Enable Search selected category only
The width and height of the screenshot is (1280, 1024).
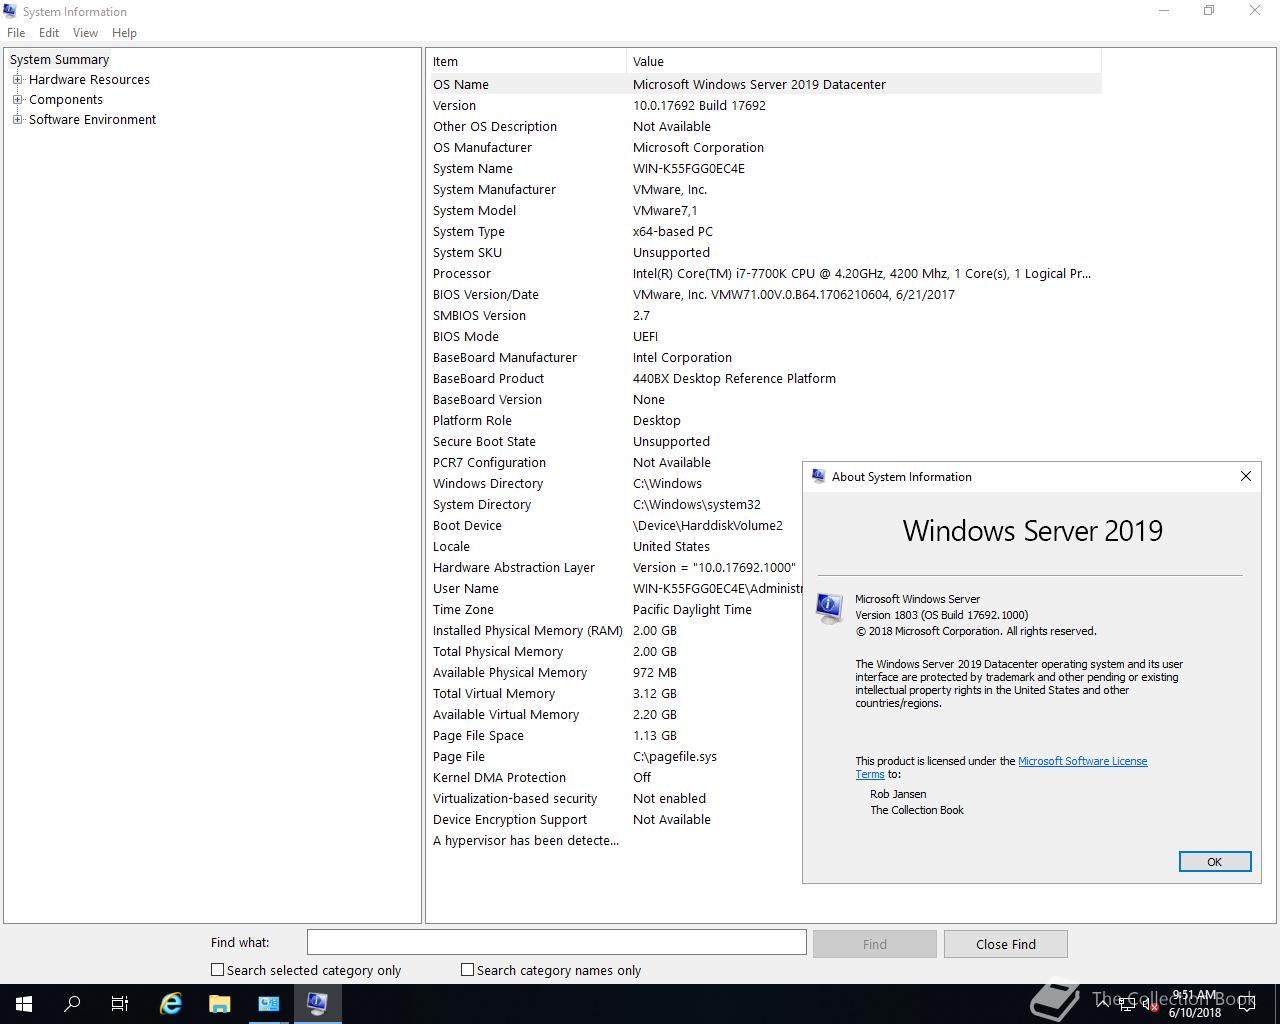click(x=217, y=969)
